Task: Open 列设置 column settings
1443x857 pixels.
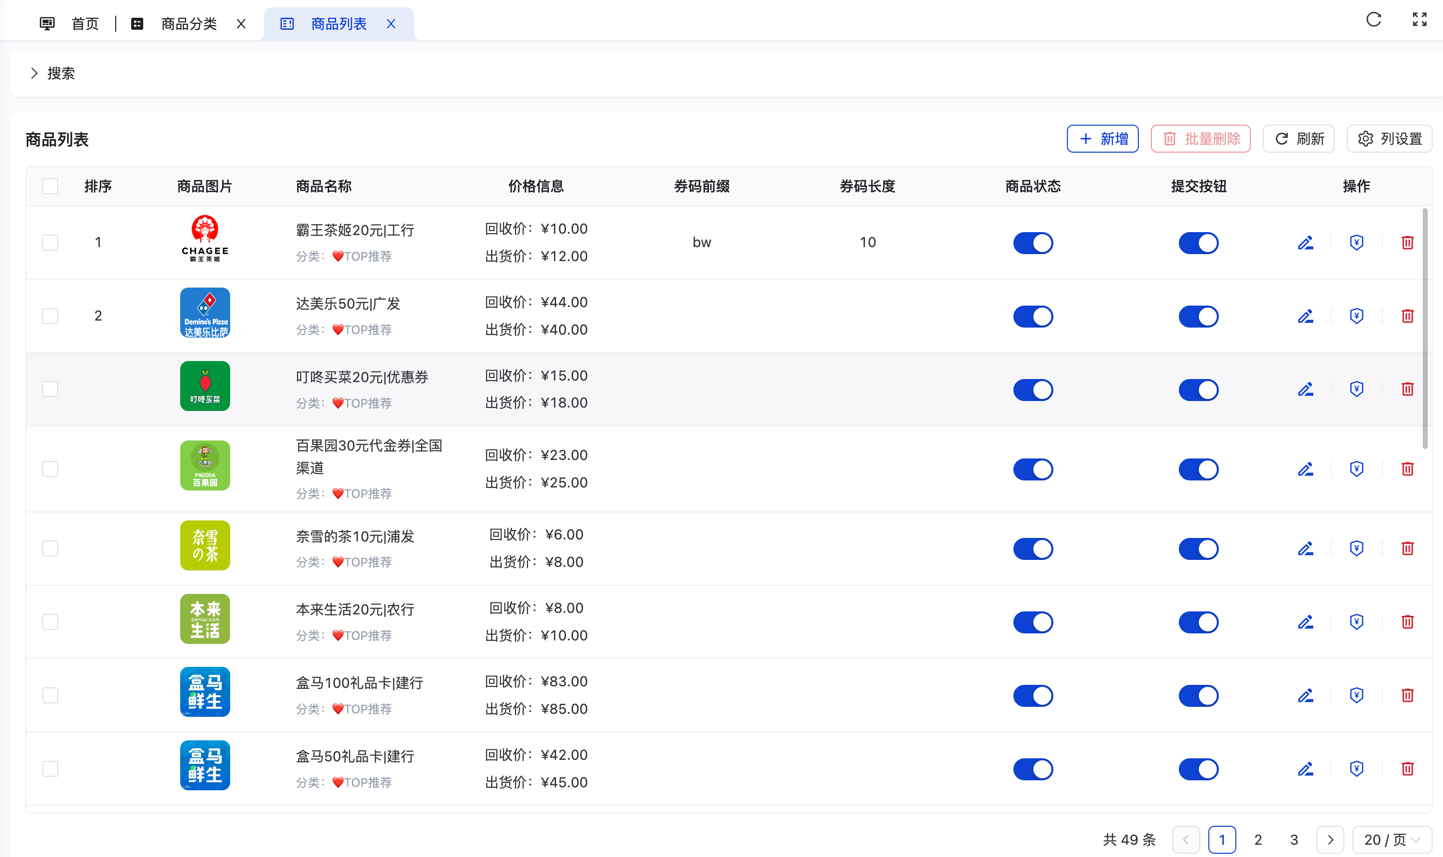Action: [x=1389, y=139]
